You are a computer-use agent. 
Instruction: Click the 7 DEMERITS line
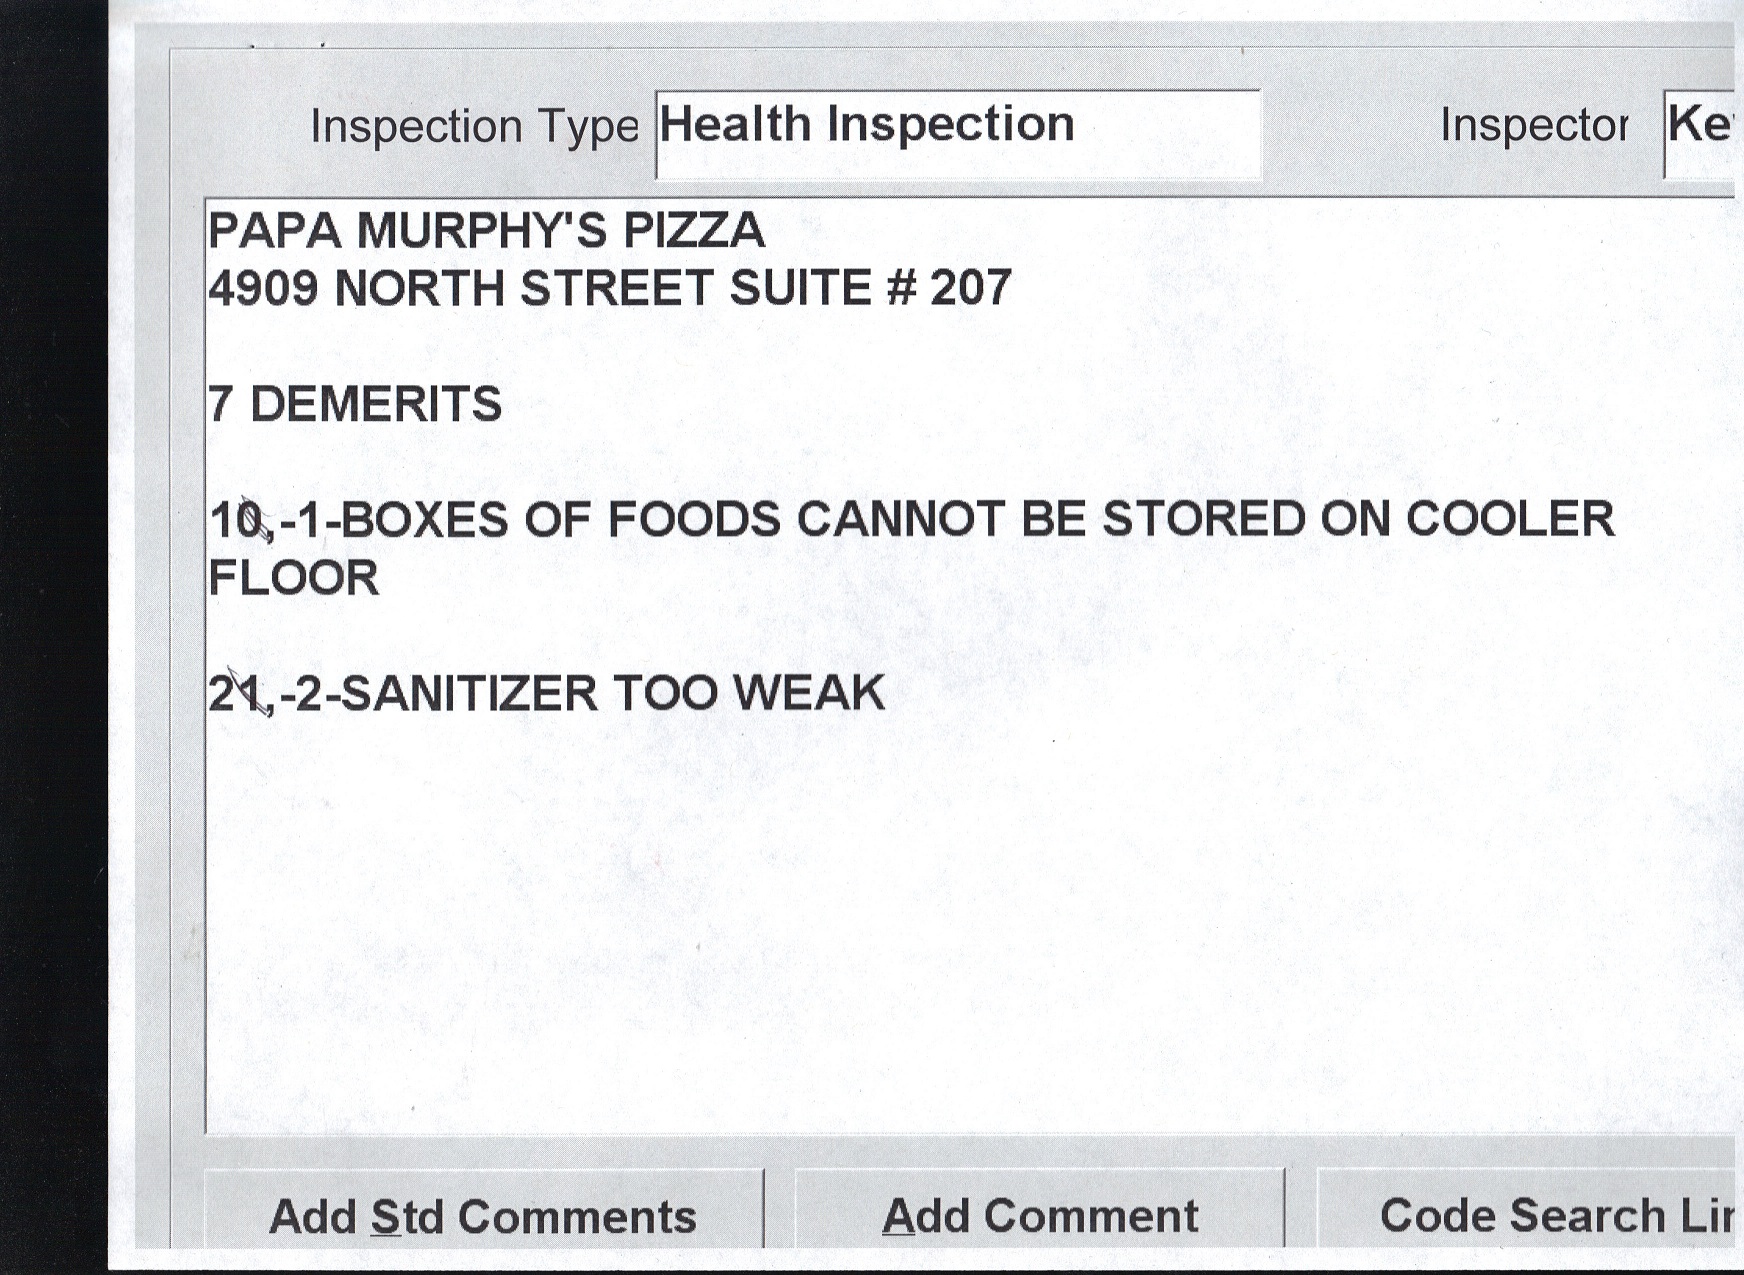click(355, 404)
